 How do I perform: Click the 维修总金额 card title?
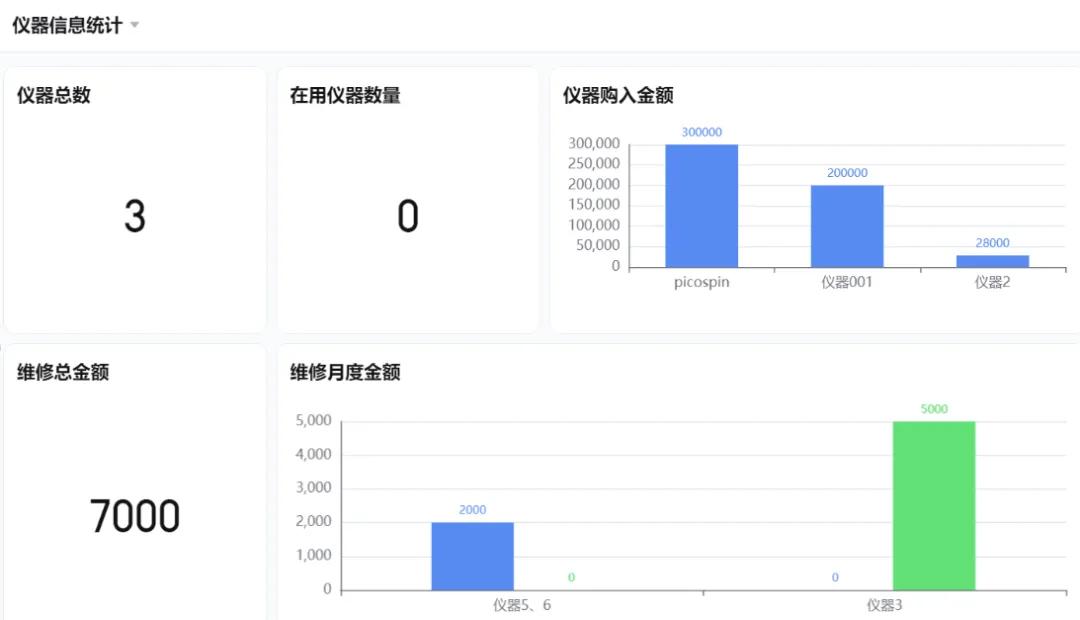pos(63,372)
